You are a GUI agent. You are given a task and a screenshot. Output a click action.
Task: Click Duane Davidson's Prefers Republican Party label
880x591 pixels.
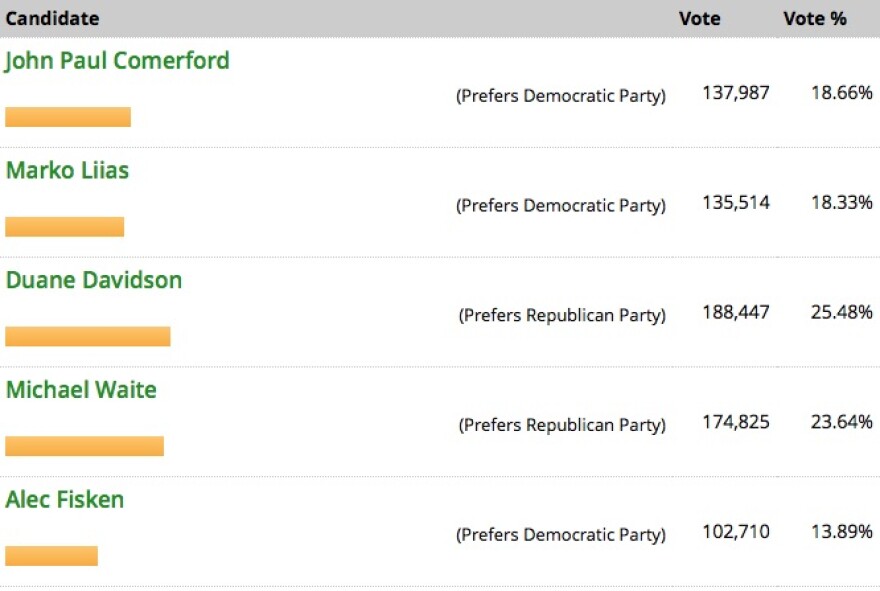pyautogui.click(x=562, y=315)
